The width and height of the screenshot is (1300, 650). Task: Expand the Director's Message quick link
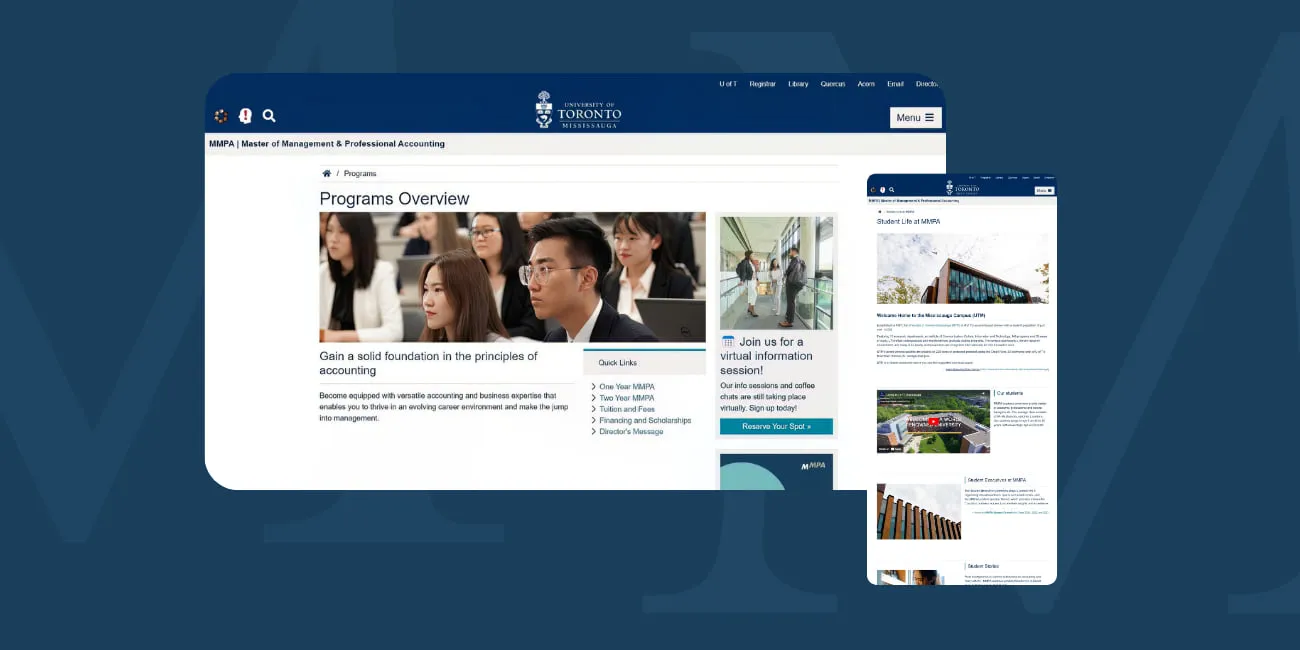pyautogui.click(x=630, y=432)
